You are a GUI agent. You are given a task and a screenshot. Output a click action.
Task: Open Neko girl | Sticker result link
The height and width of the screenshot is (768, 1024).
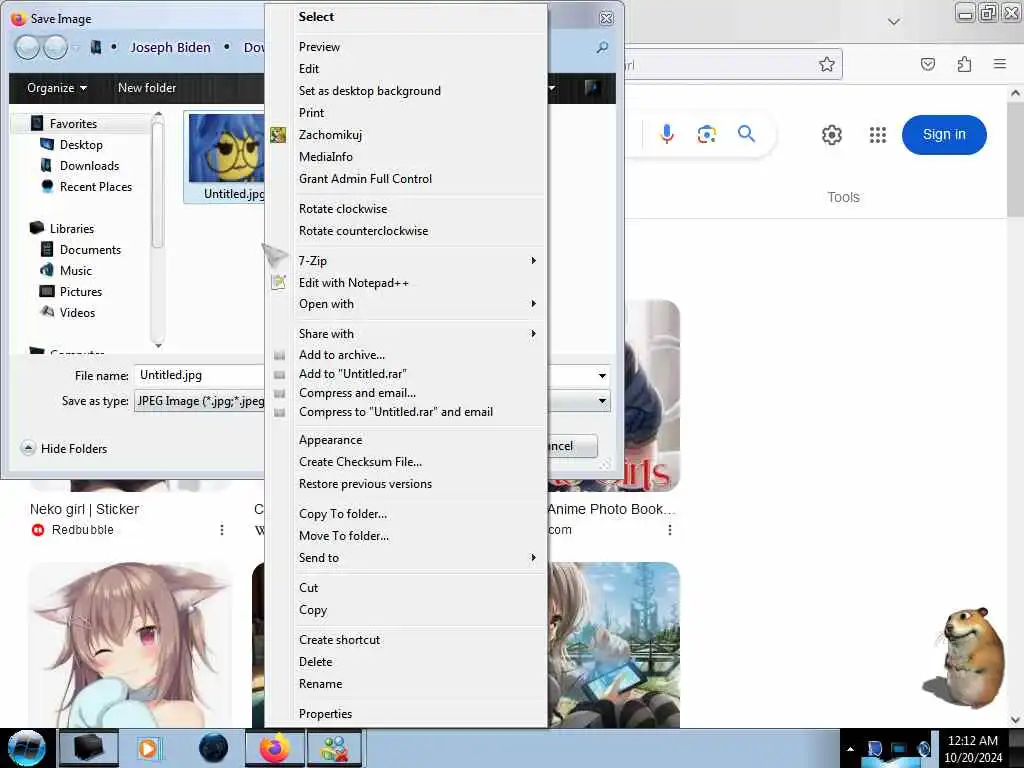coord(84,509)
